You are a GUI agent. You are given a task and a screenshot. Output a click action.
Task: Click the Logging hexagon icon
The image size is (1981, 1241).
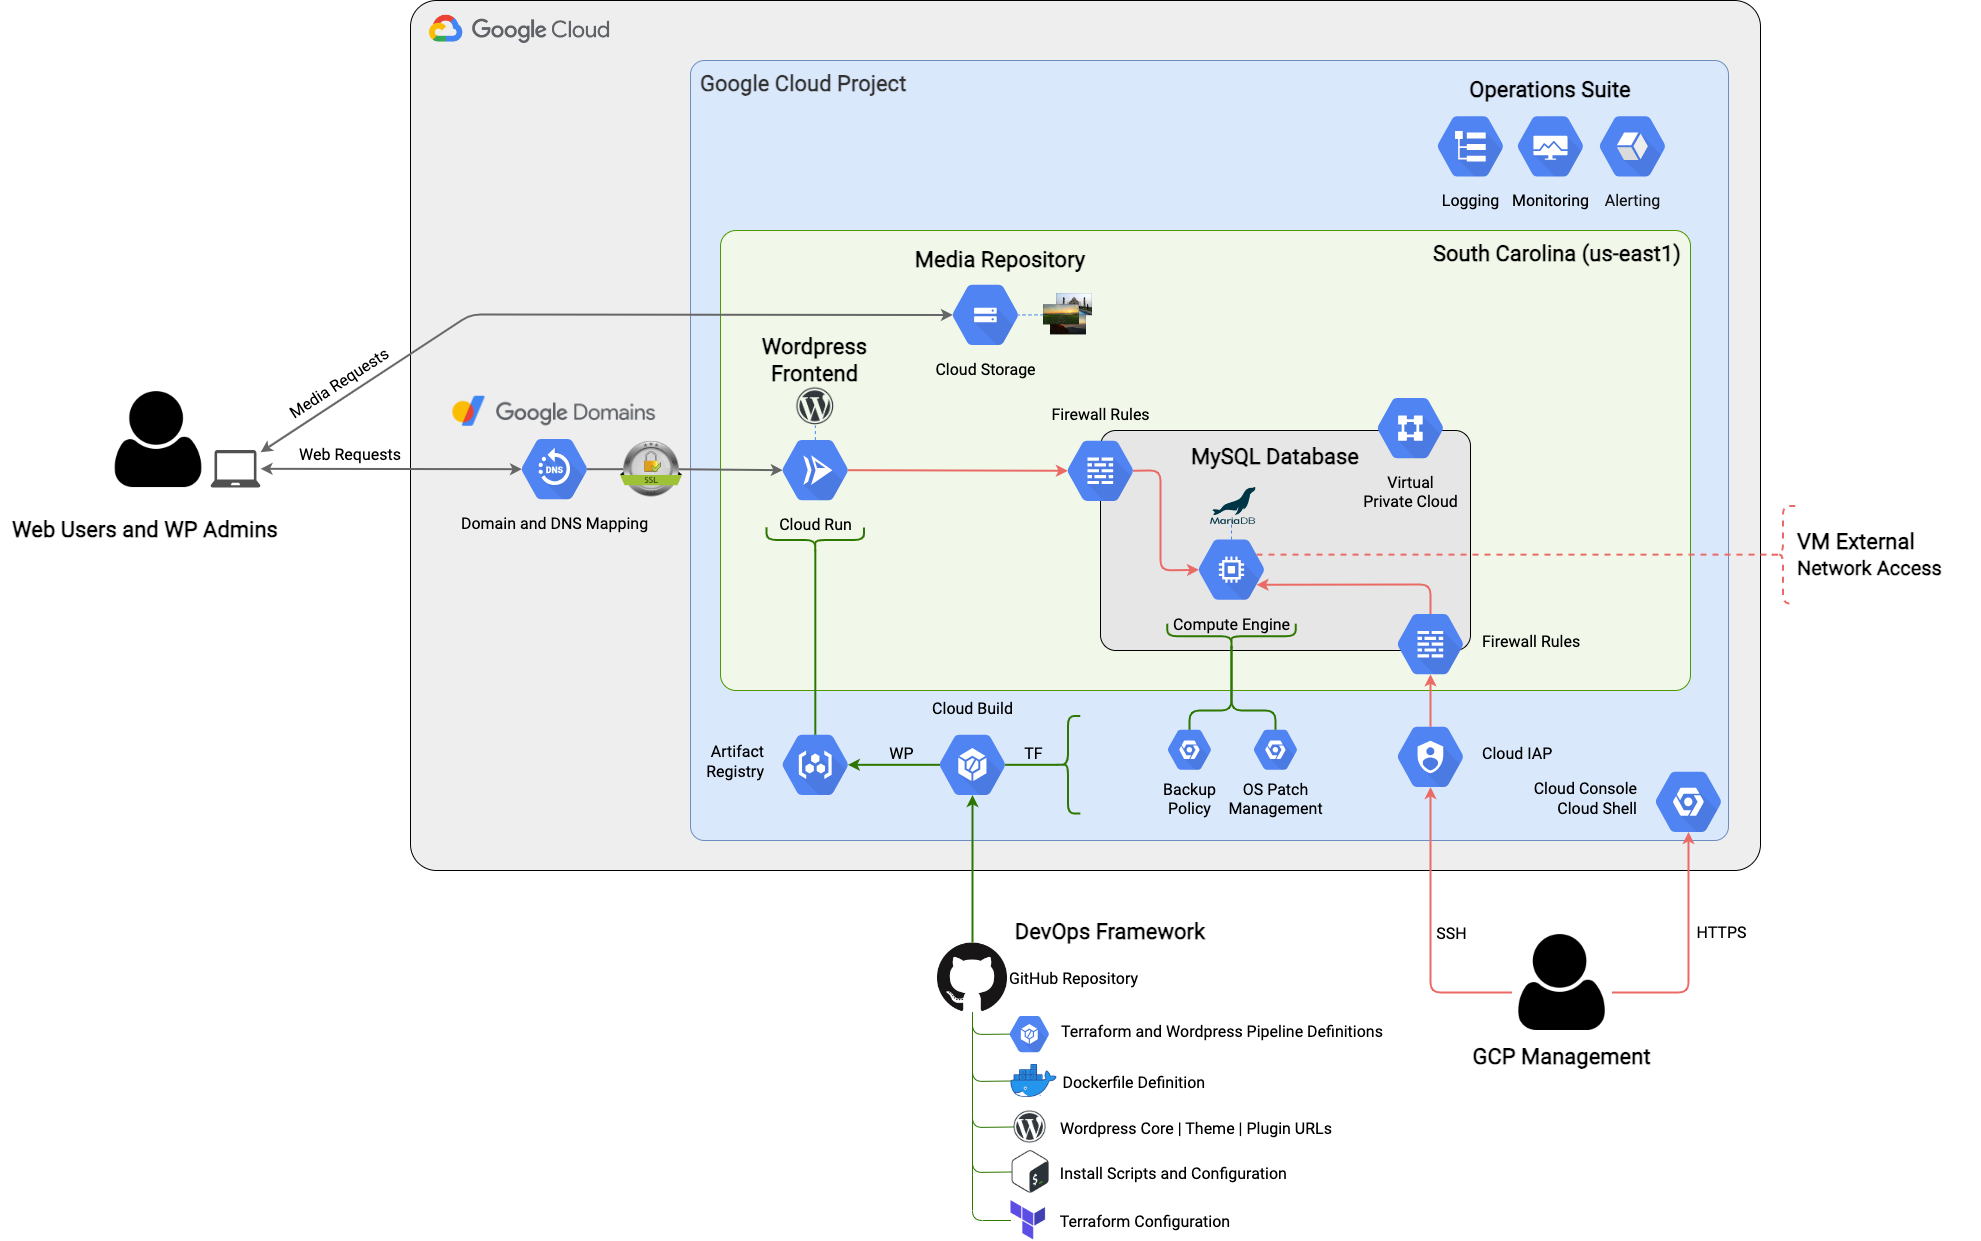pos(1469,147)
